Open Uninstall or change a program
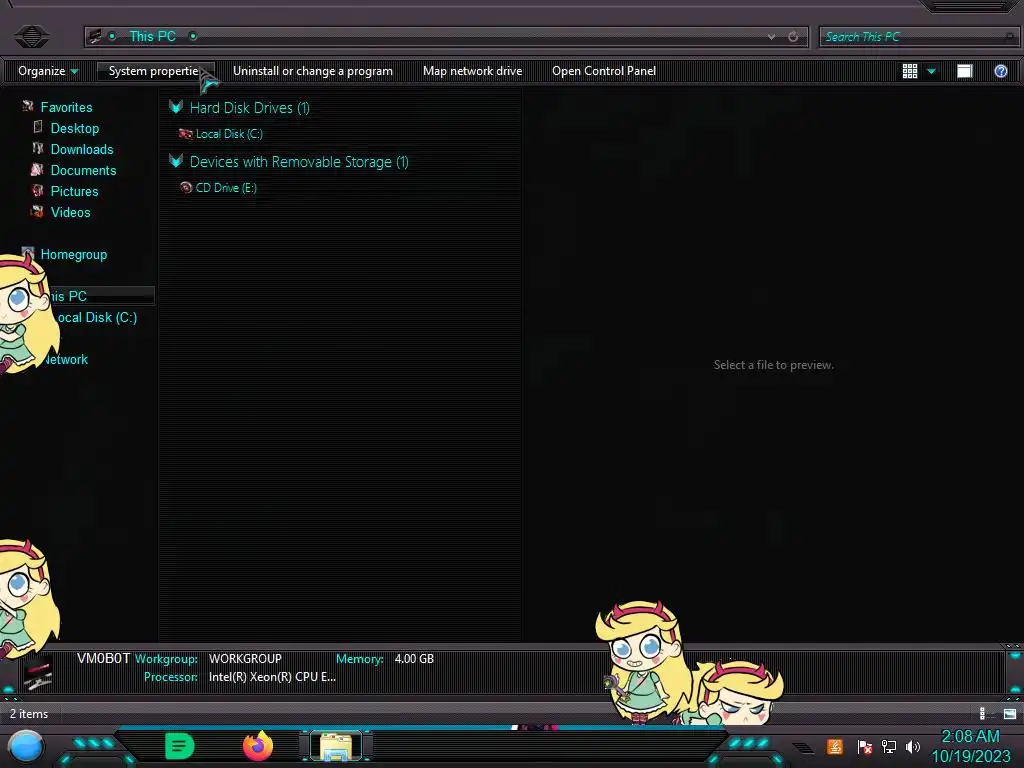 pos(313,71)
